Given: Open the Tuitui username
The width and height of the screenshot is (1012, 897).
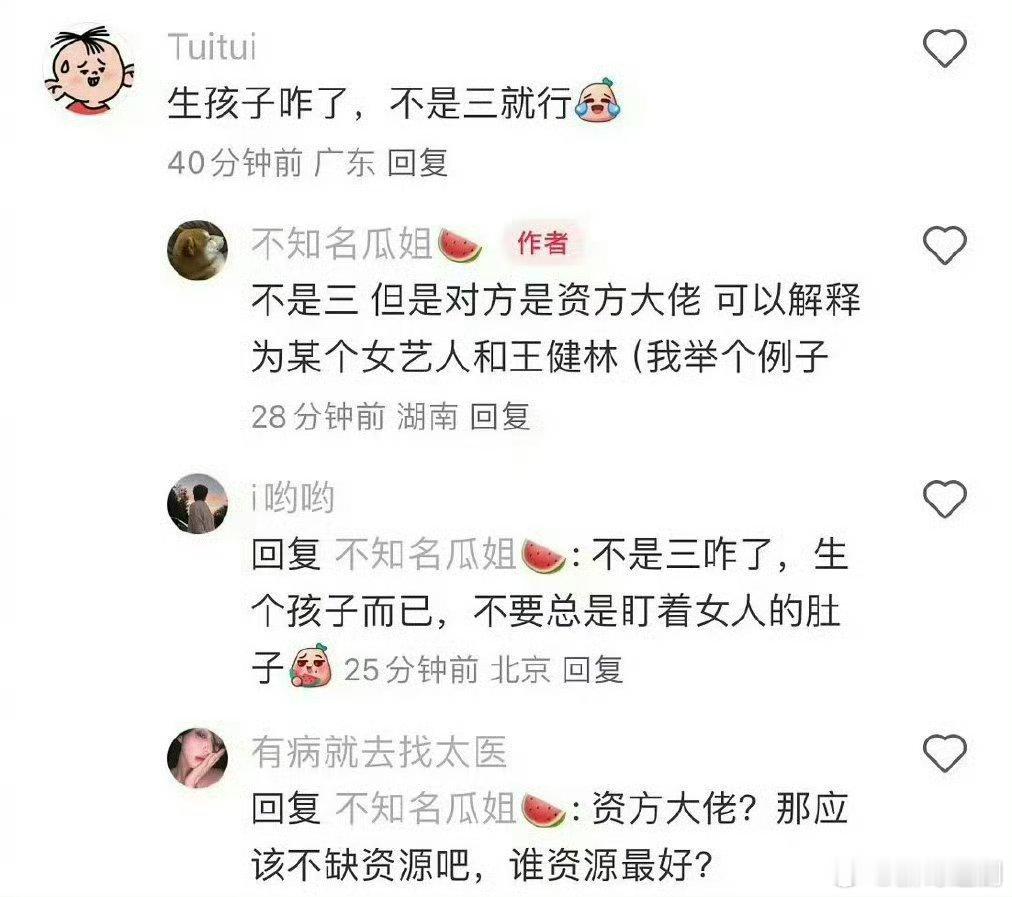Looking at the screenshot, I should pos(212,47).
